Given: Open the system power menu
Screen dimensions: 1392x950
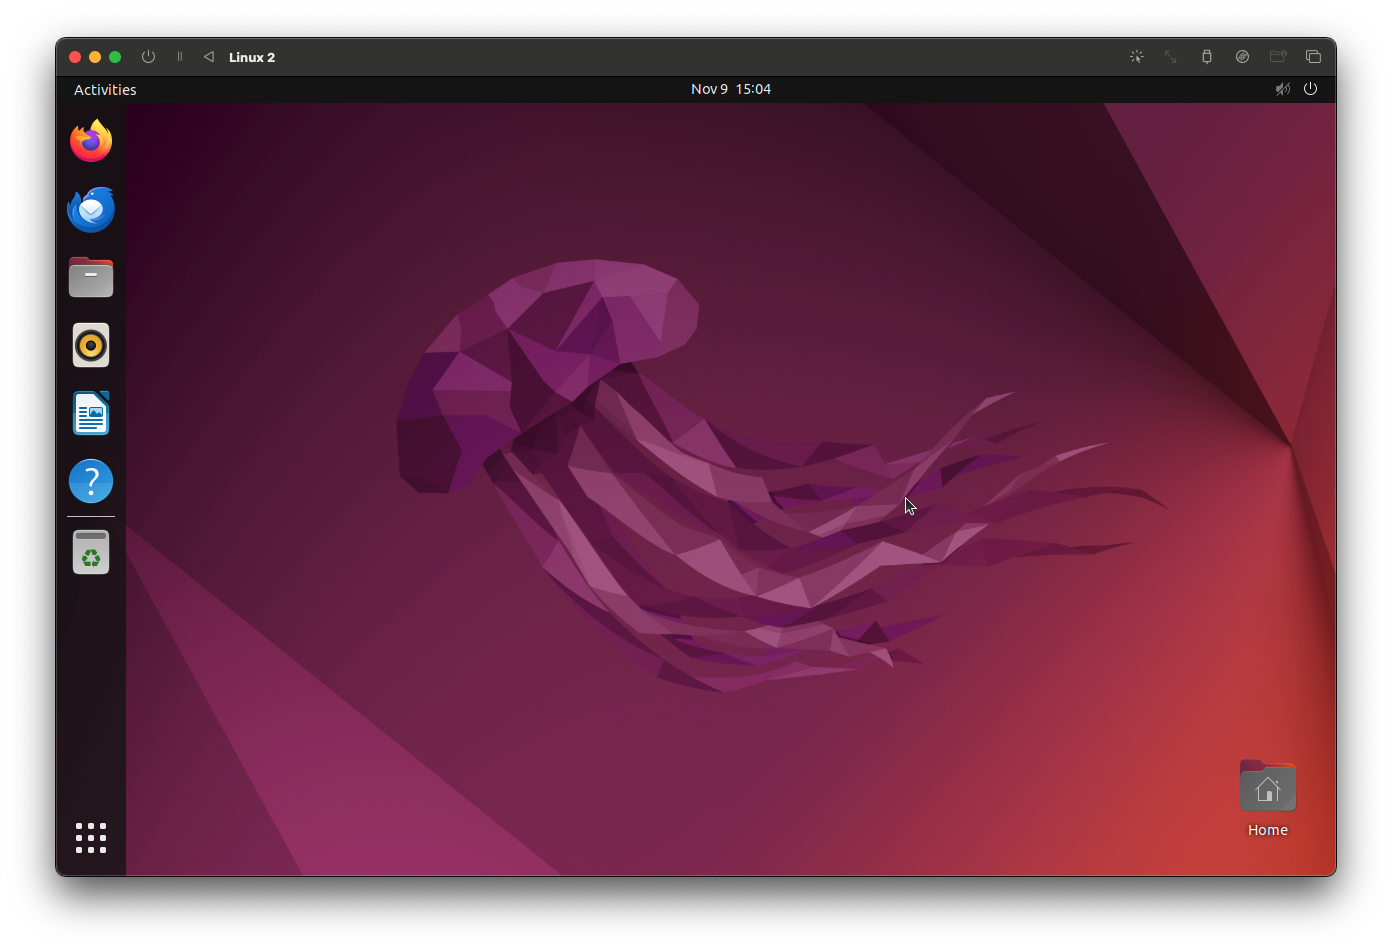Looking at the screenshot, I should (1311, 89).
